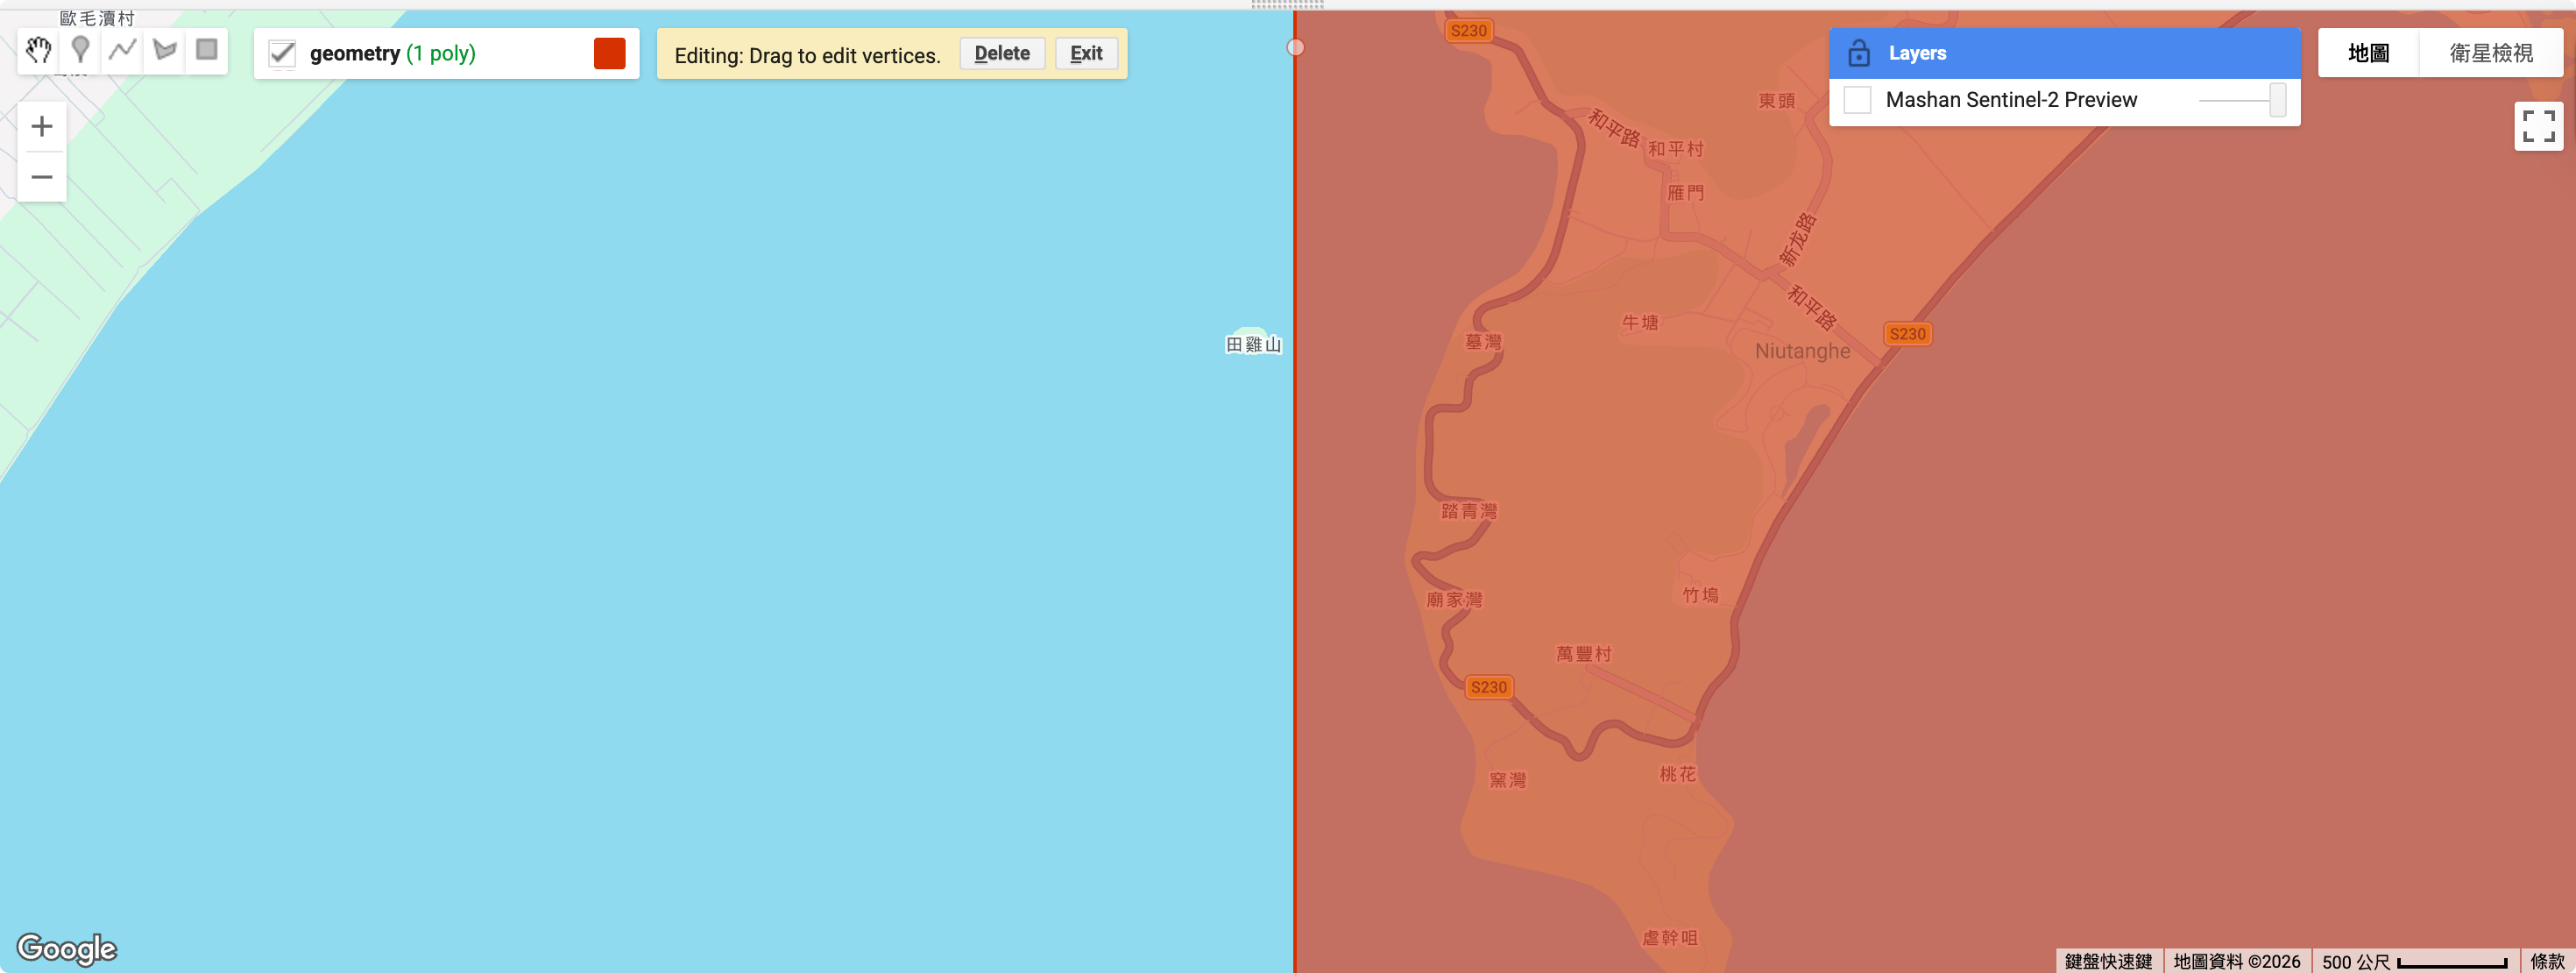
Task: Open the 鍵盤快速鍵 keyboard shortcuts link
Action: tap(2108, 961)
